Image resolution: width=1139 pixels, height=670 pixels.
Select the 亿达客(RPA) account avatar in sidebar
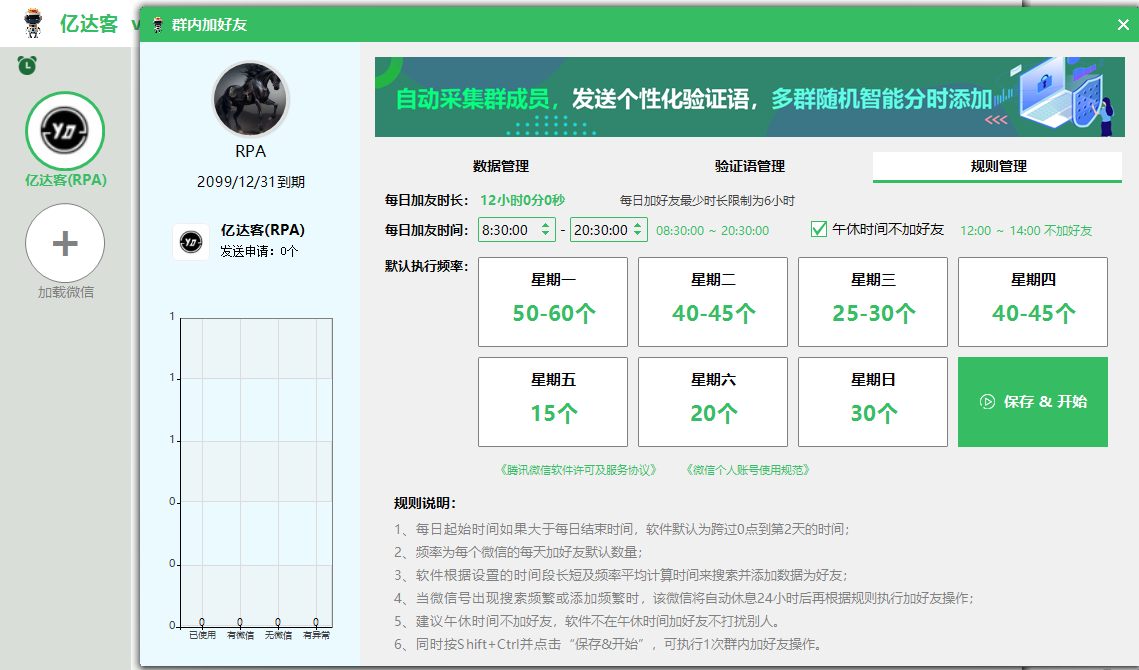click(65, 132)
